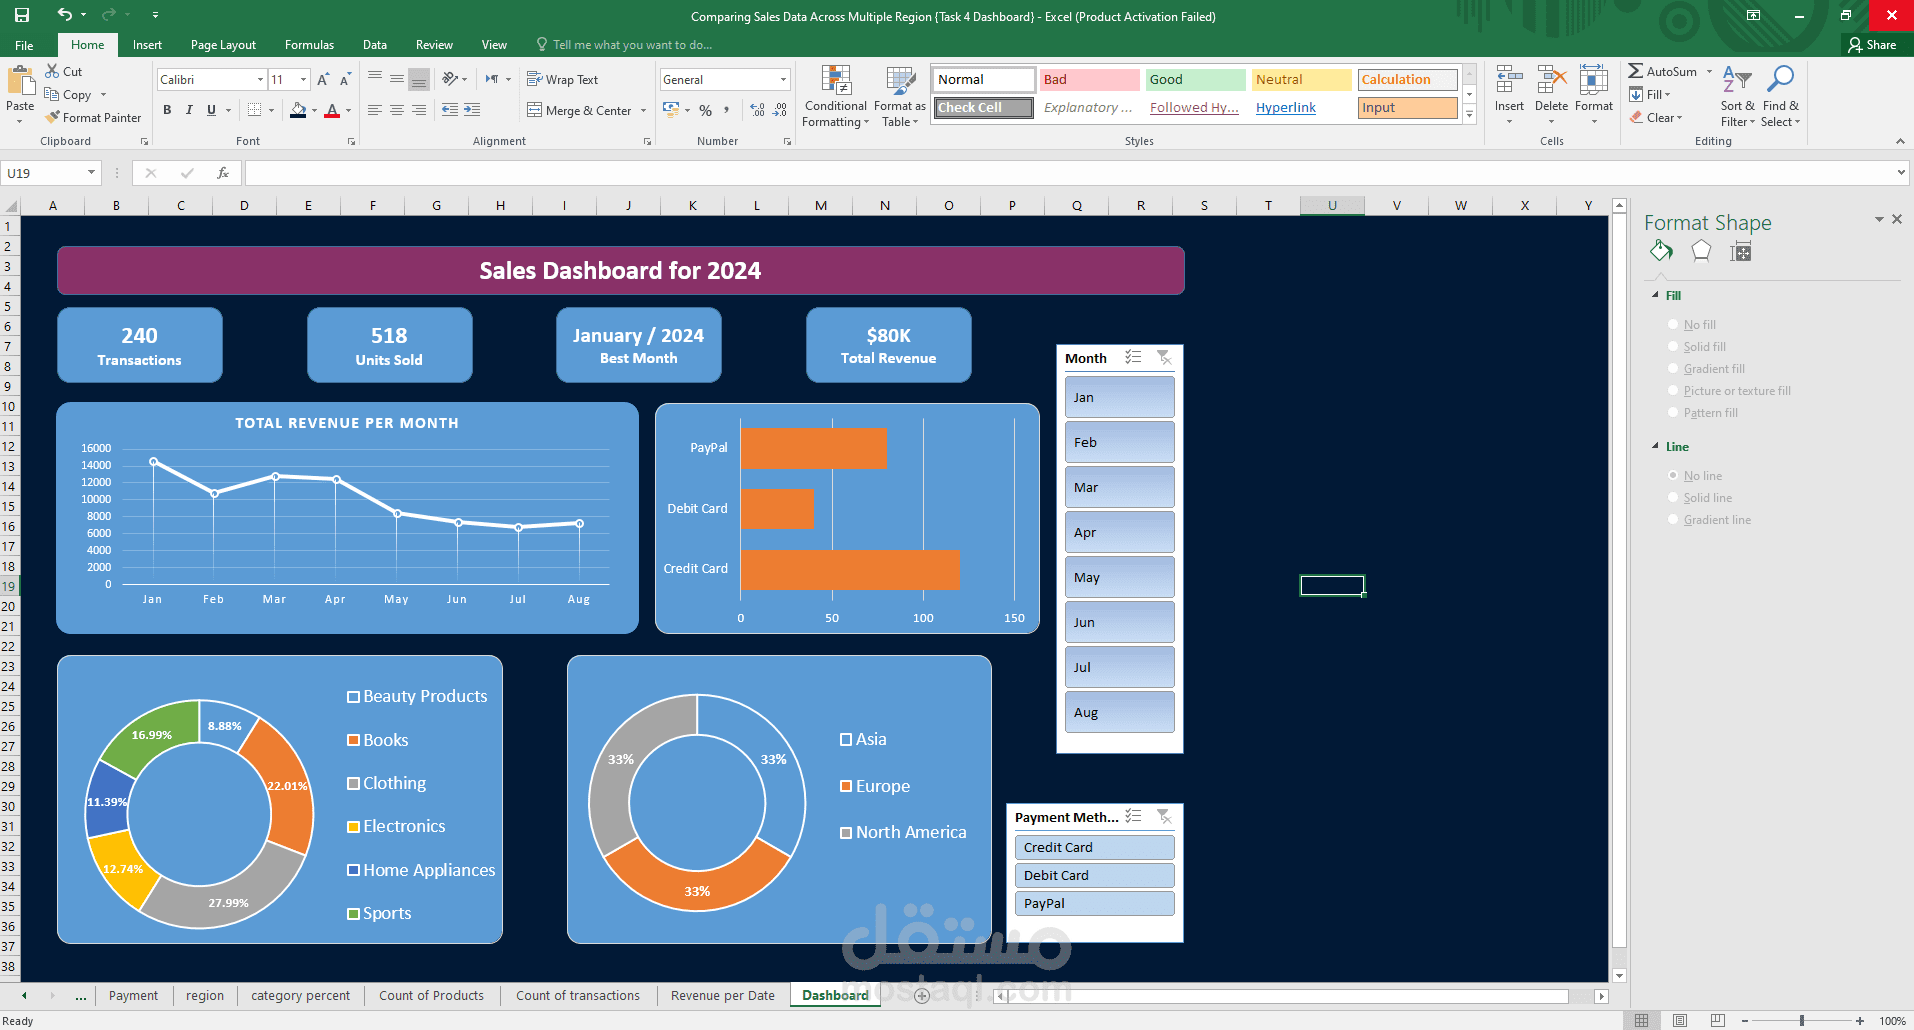Viewport: 1914px width, 1030px height.
Task: Select the Solid line radio option
Action: pos(1673,497)
